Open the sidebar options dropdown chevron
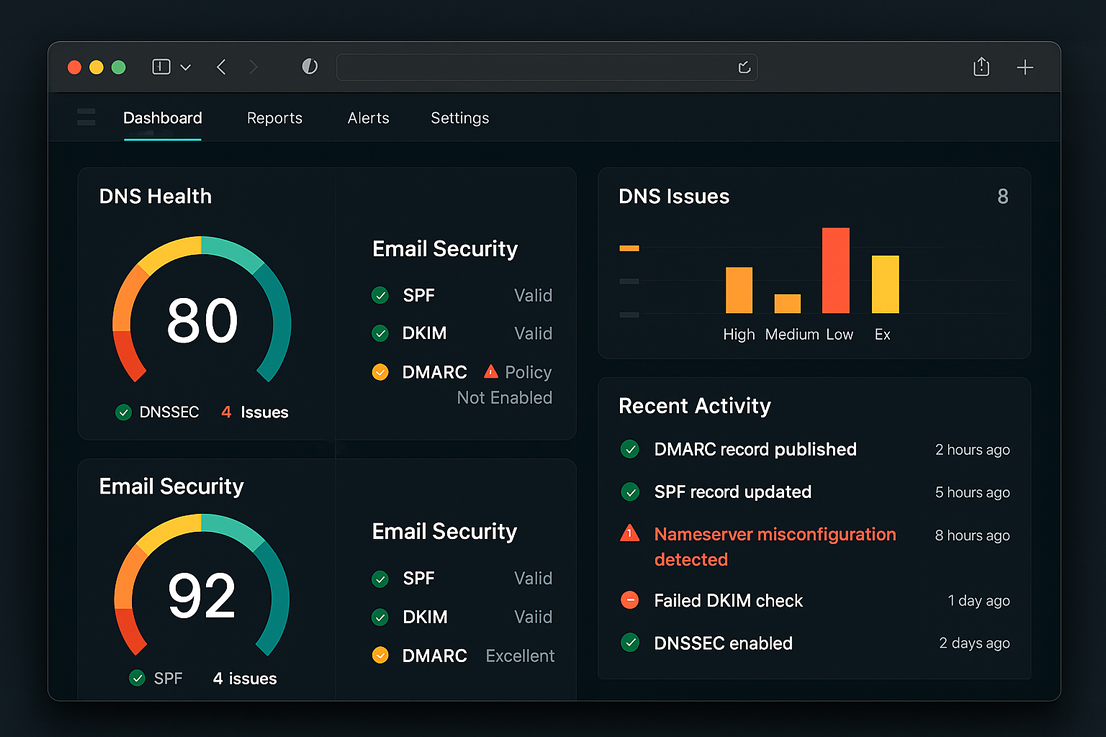Viewport: 1106px width, 737px height. pos(186,67)
